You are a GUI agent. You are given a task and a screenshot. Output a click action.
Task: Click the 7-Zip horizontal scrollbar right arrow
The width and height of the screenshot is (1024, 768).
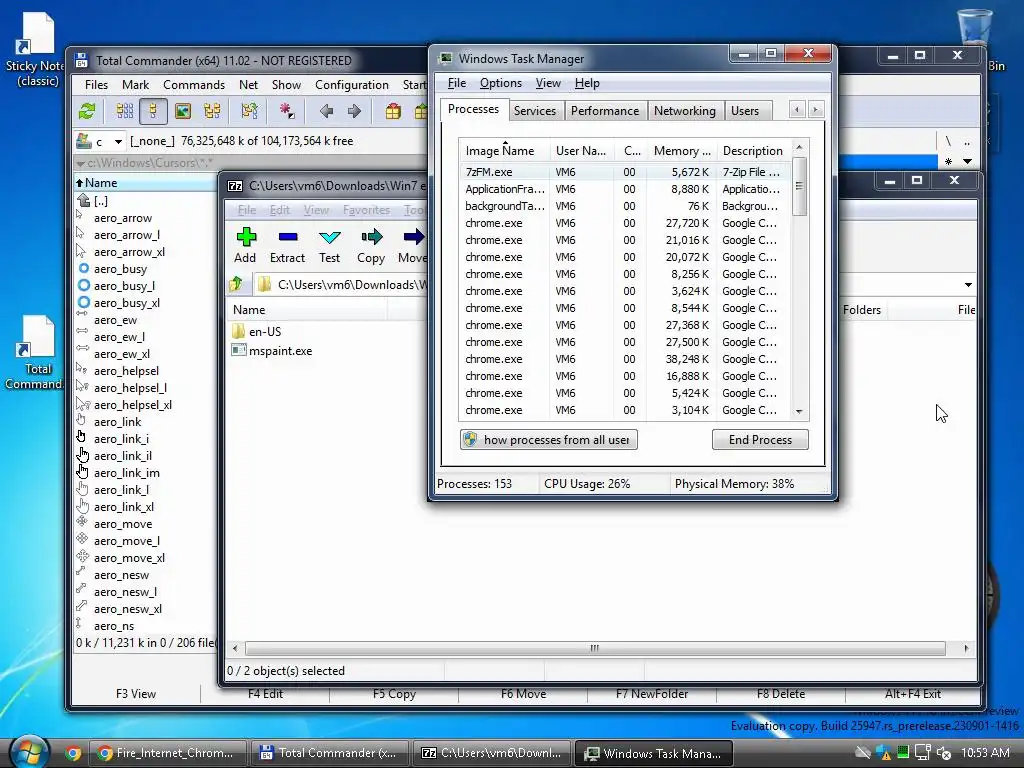[966, 648]
